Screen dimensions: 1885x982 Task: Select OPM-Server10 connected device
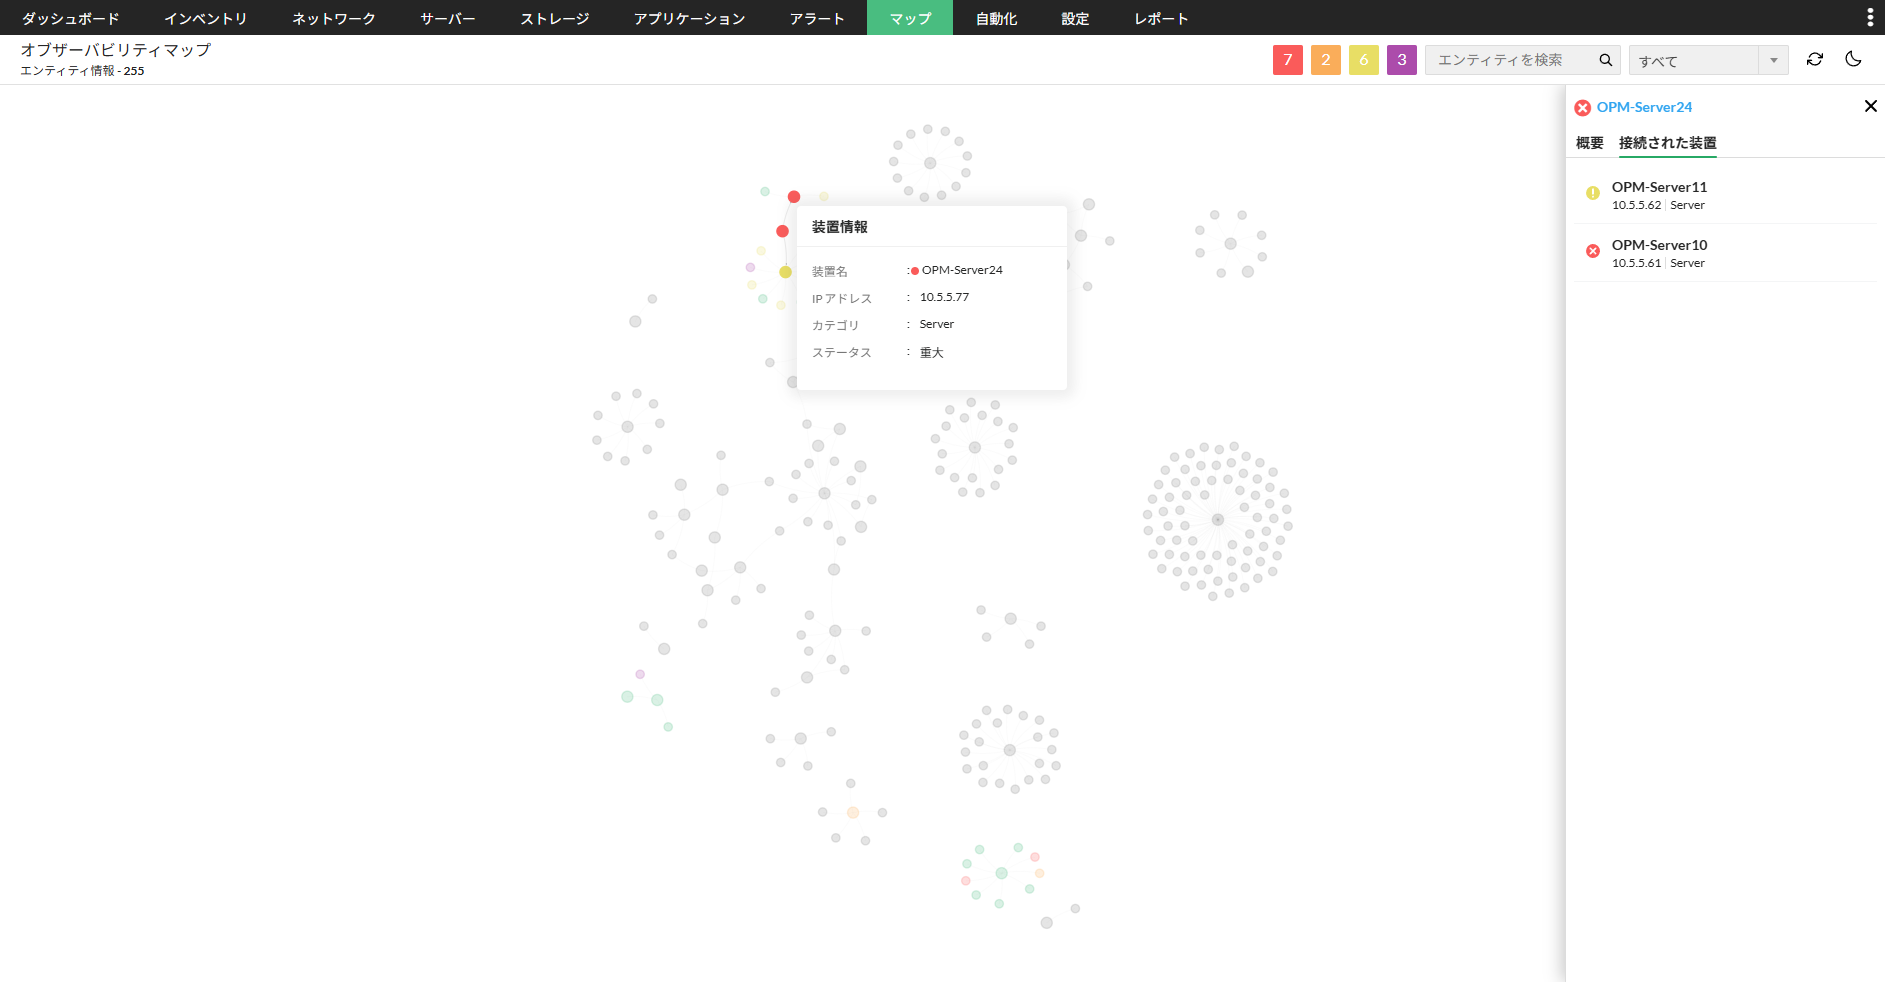click(x=1726, y=253)
